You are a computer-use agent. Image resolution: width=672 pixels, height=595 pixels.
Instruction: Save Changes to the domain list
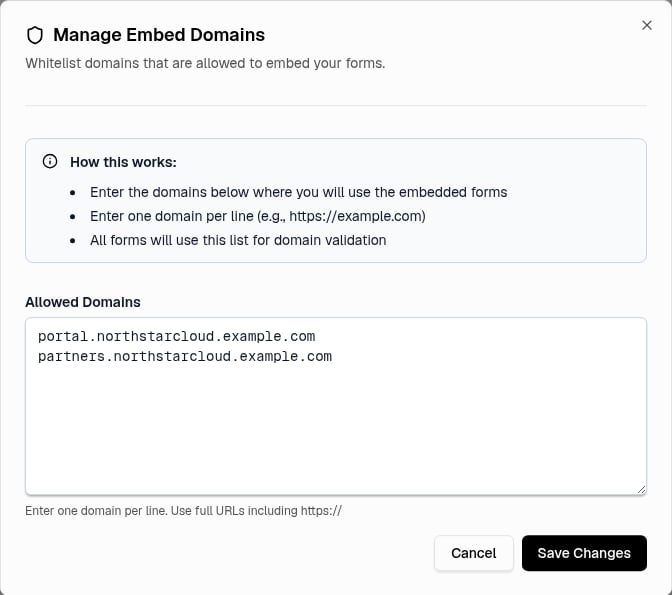pyautogui.click(x=584, y=553)
